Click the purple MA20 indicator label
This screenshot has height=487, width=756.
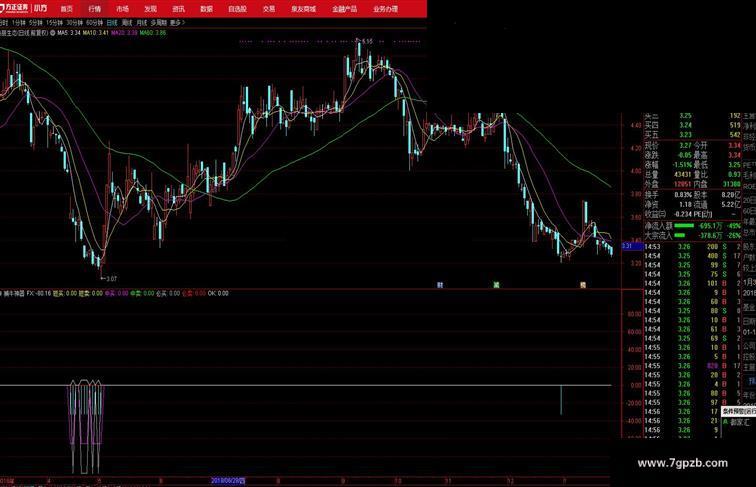coord(124,33)
